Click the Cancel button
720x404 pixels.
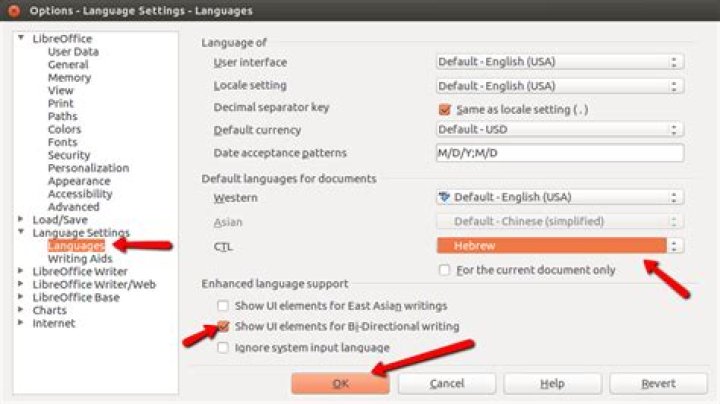tap(447, 383)
